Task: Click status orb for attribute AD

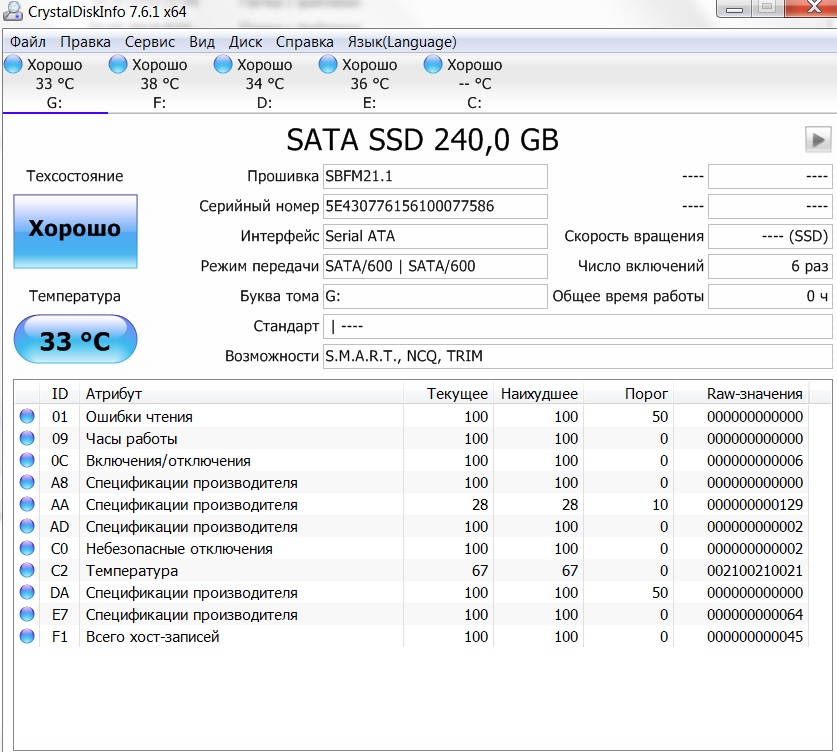Action: click(27, 526)
